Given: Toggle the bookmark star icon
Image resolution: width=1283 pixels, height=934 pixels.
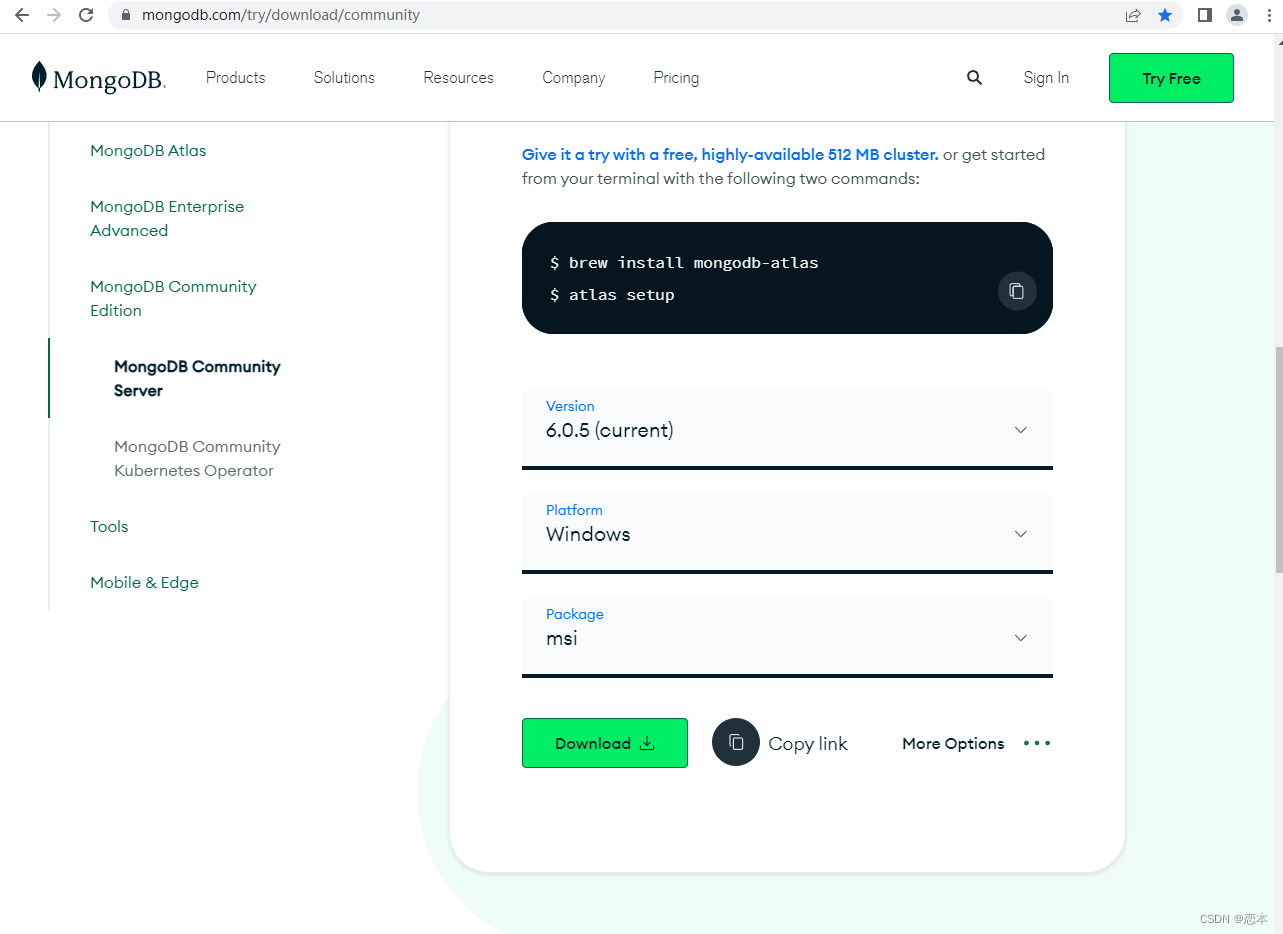Looking at the screenshot, I should (x=1165, y=15).
